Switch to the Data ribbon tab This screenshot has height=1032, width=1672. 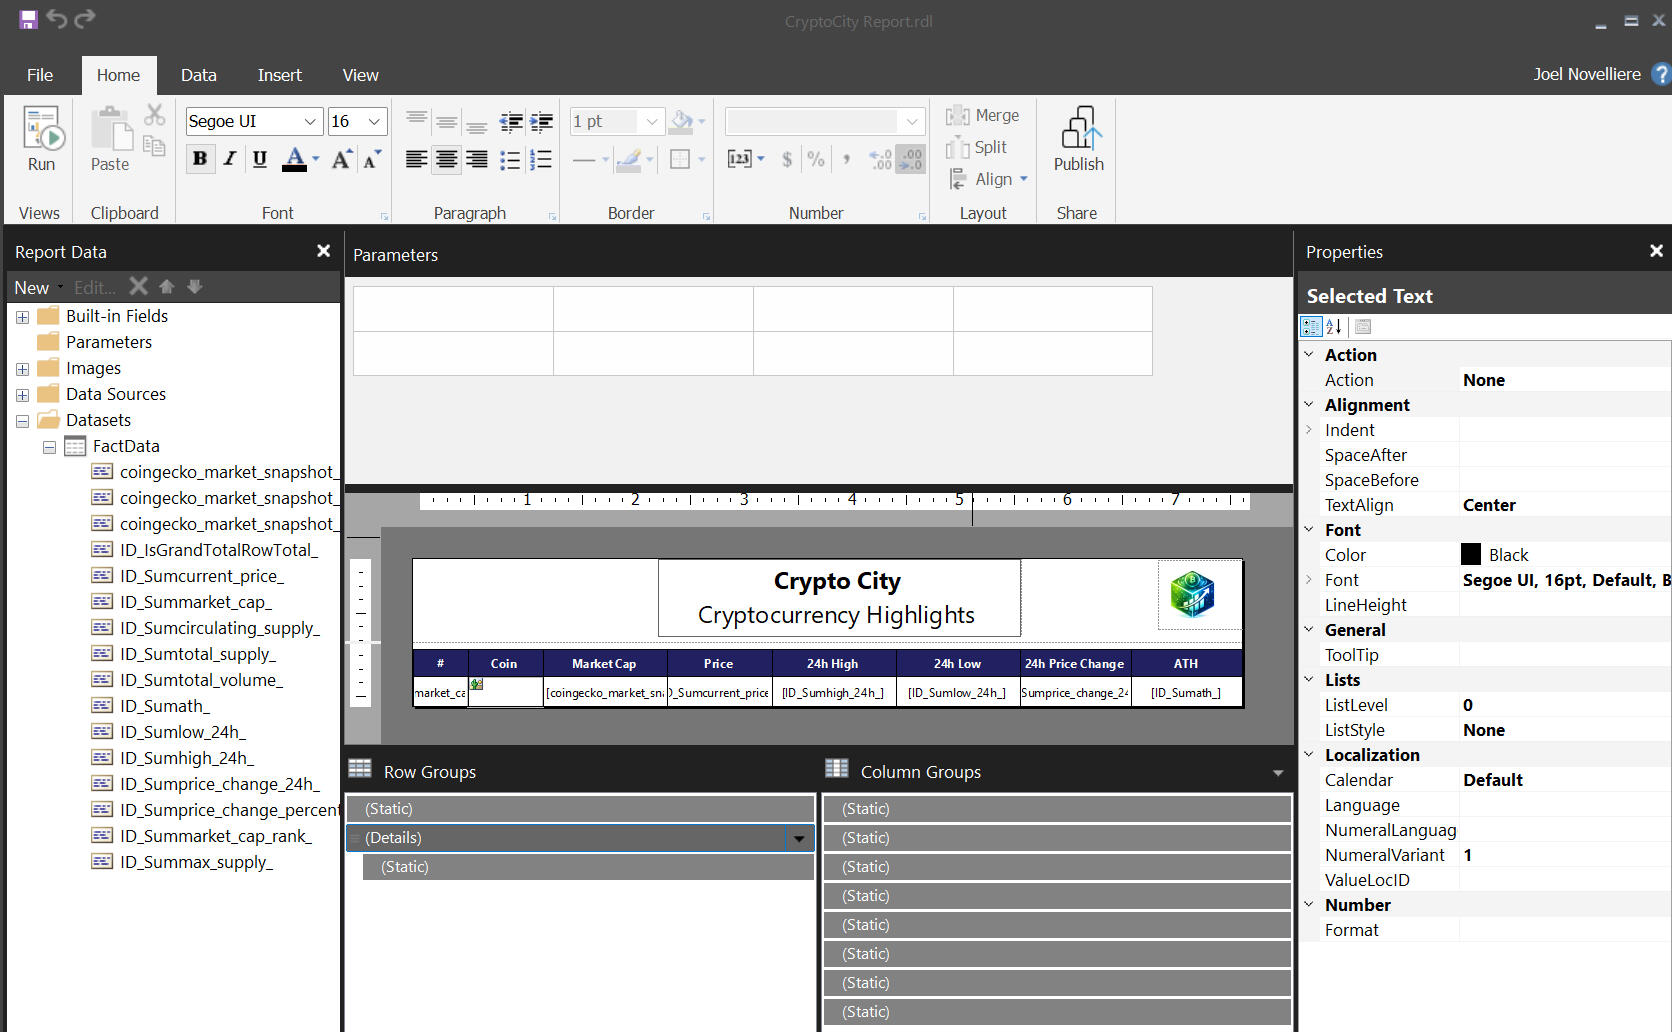(198, 75)
